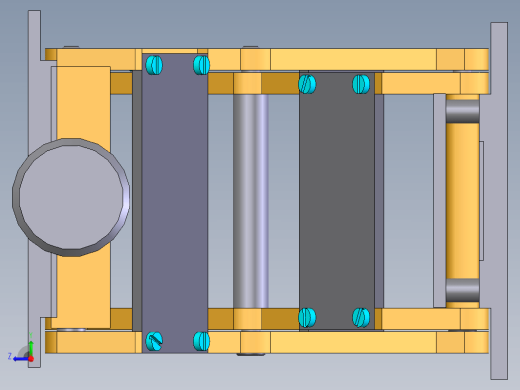Pick the dark gray right-hand plate
The image size is (520, 390).
(x=337, y=201)
